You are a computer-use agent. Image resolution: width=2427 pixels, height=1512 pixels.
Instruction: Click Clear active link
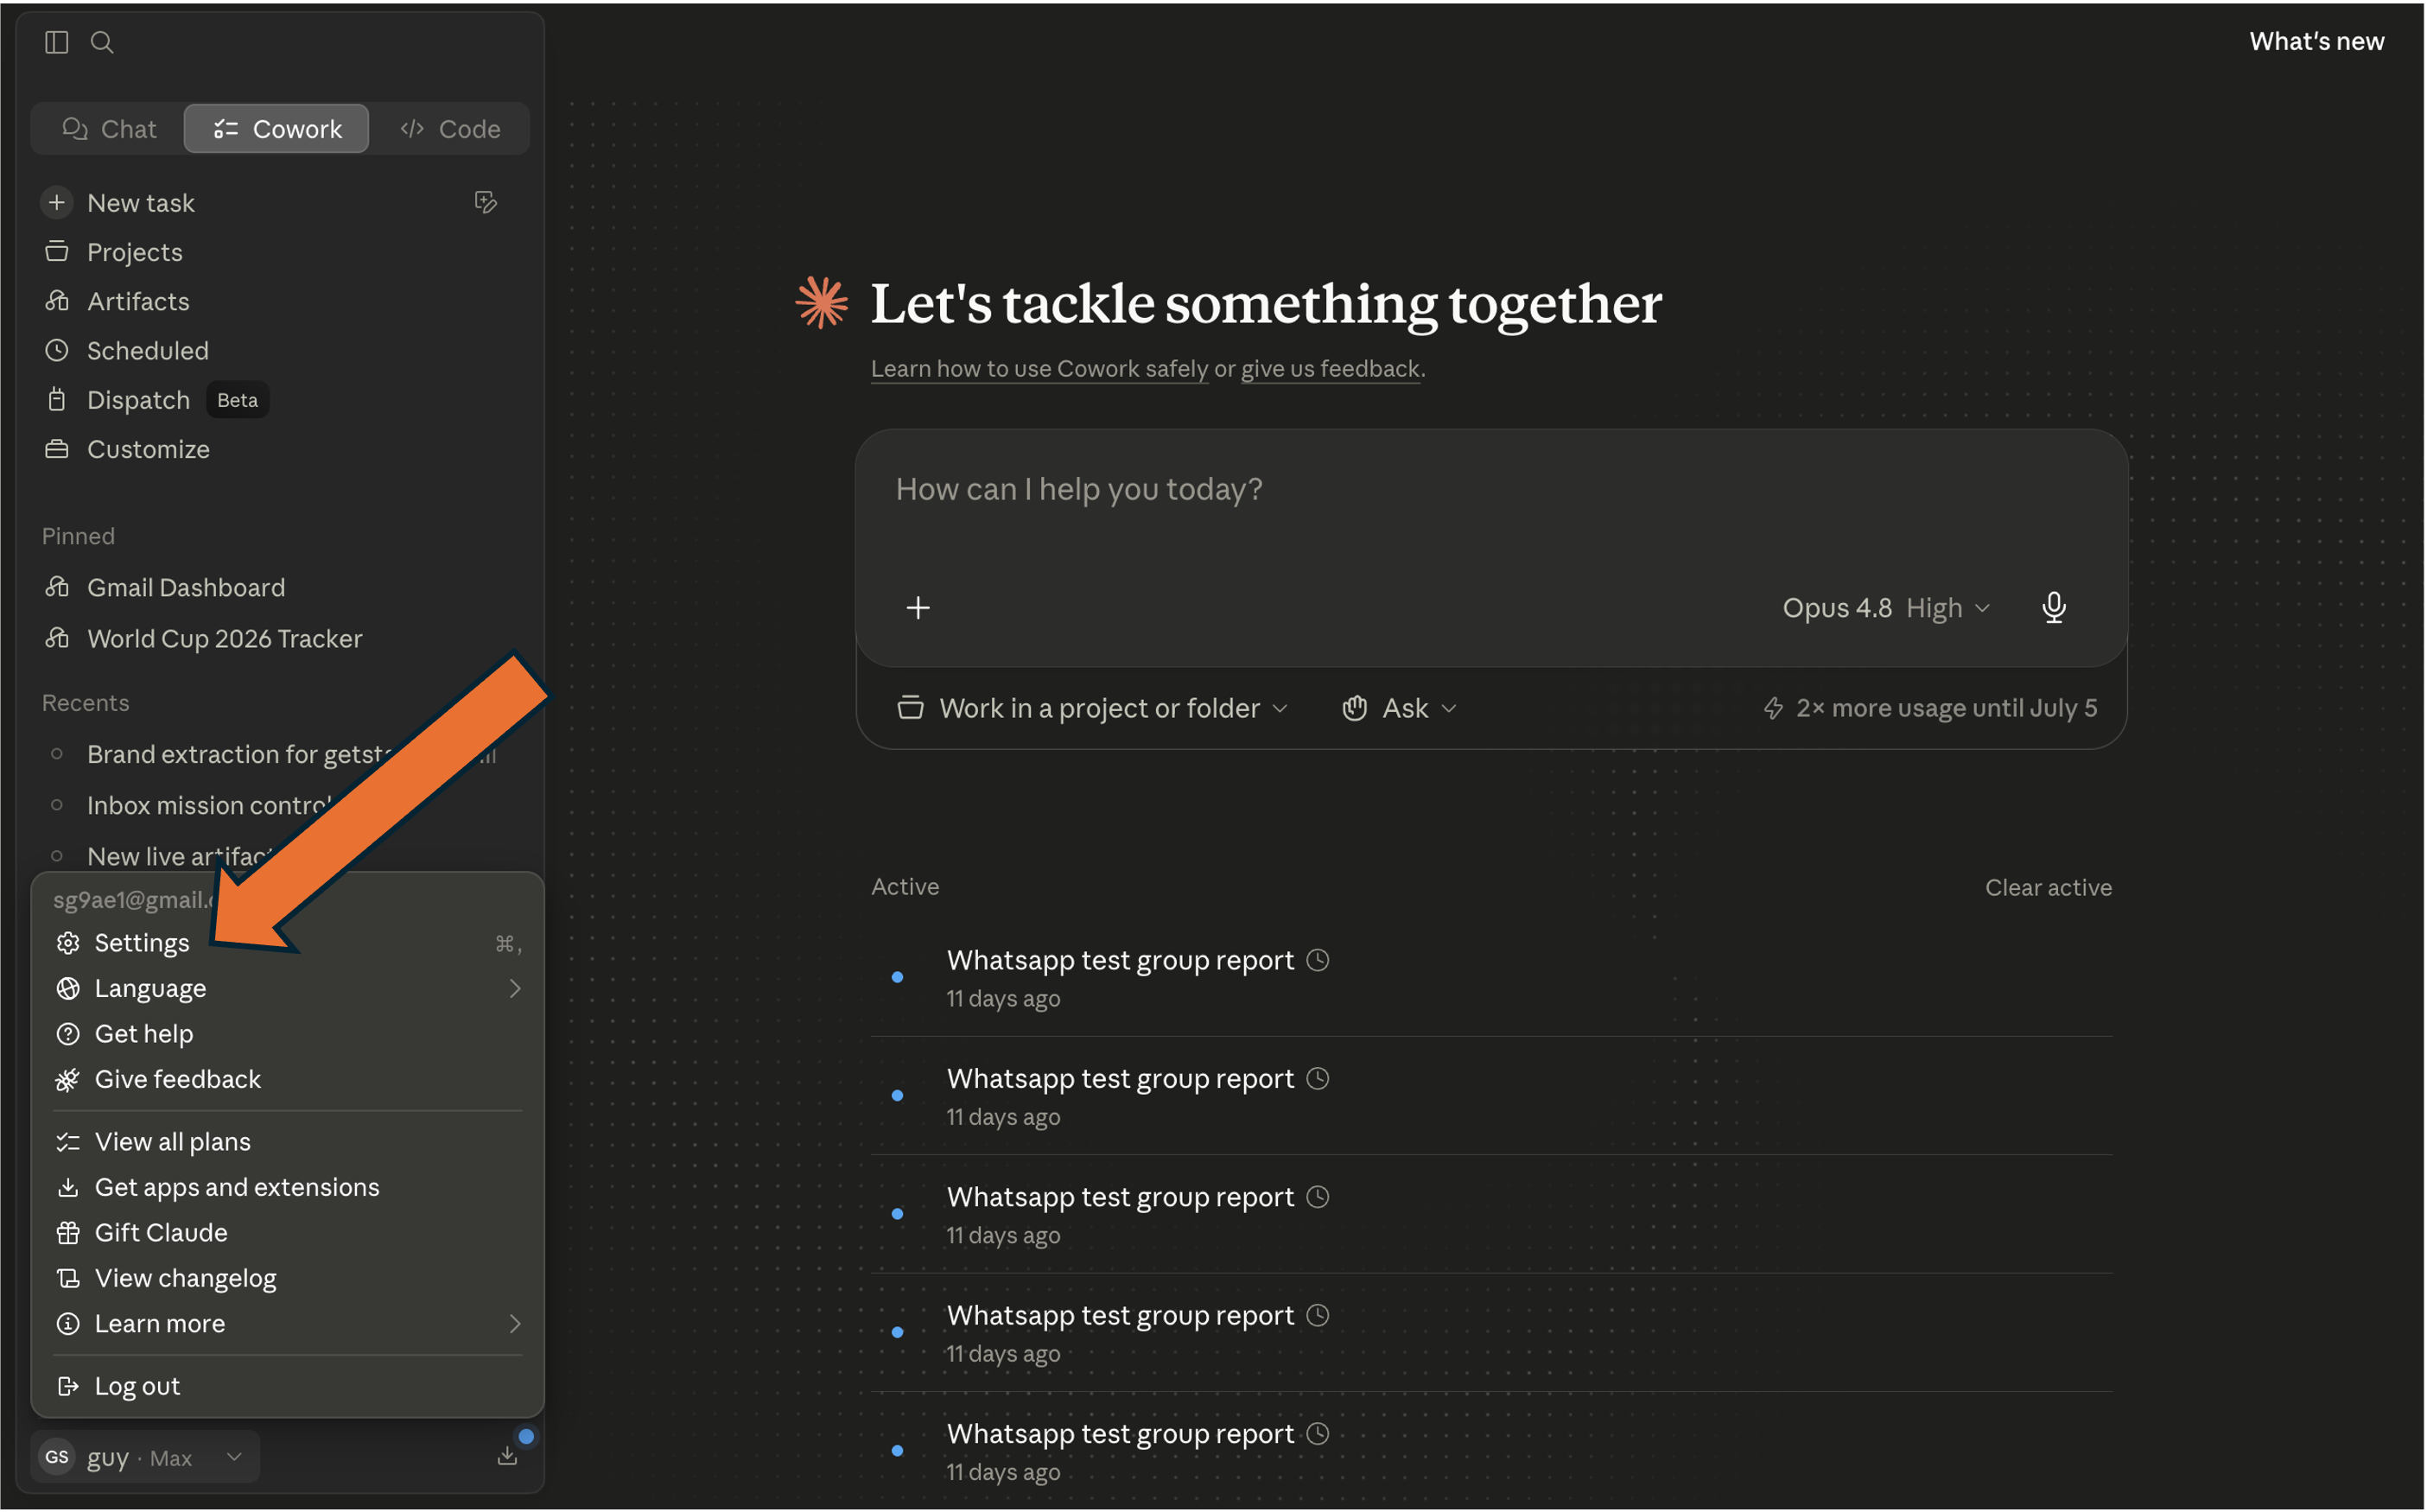tap(2048, 888)
